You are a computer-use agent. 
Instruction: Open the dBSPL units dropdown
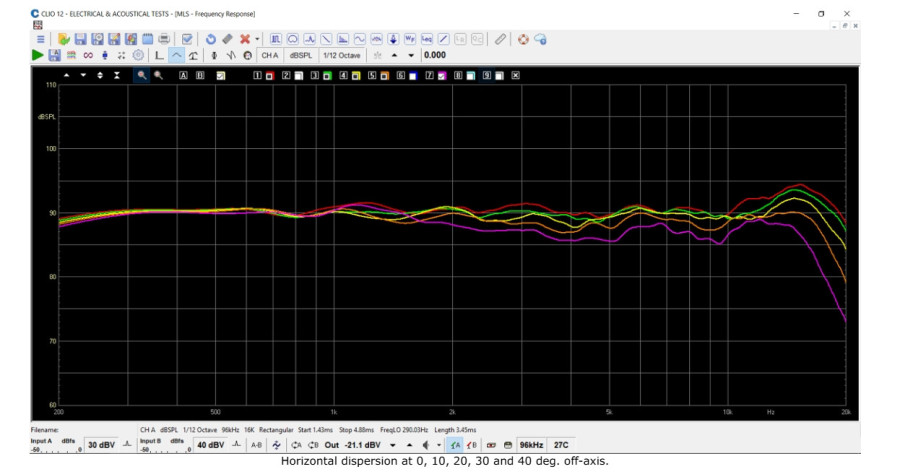300,55
